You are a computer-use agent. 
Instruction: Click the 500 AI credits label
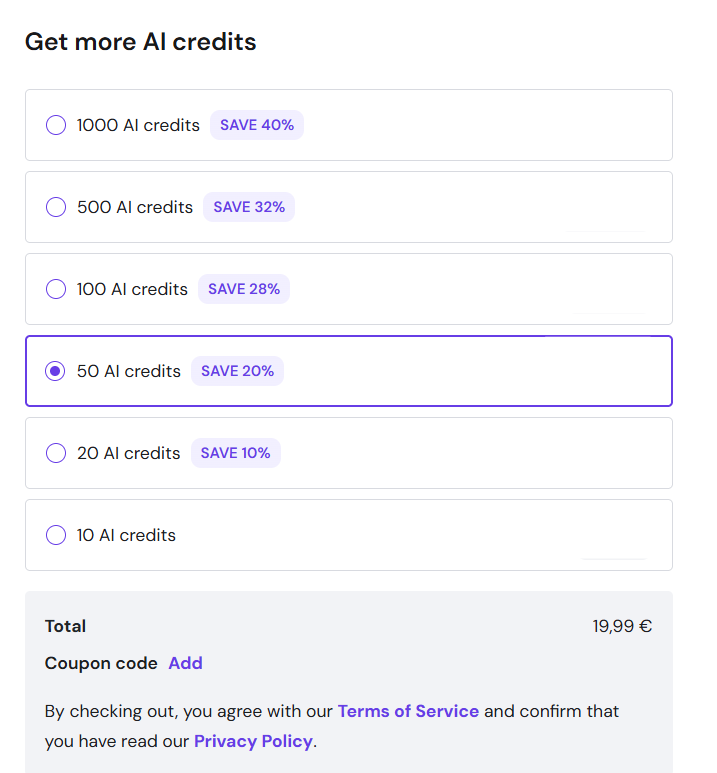pos(135,207)
